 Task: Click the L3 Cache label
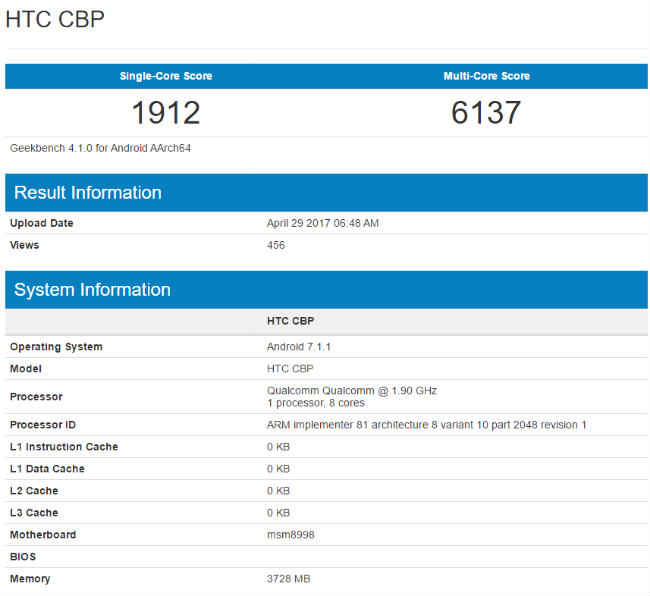tap(34, 513)
